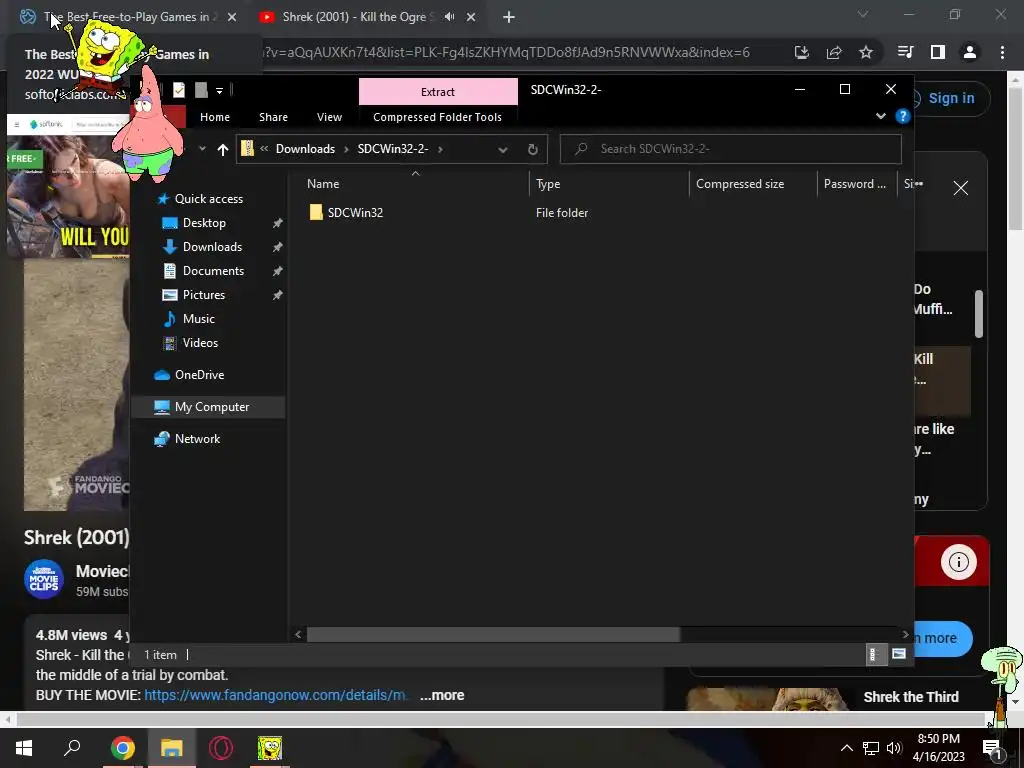Viewport: 1024px width, 768px height.
Task: Select Downloads in the address breadcrumb
Action: point(305,149)
